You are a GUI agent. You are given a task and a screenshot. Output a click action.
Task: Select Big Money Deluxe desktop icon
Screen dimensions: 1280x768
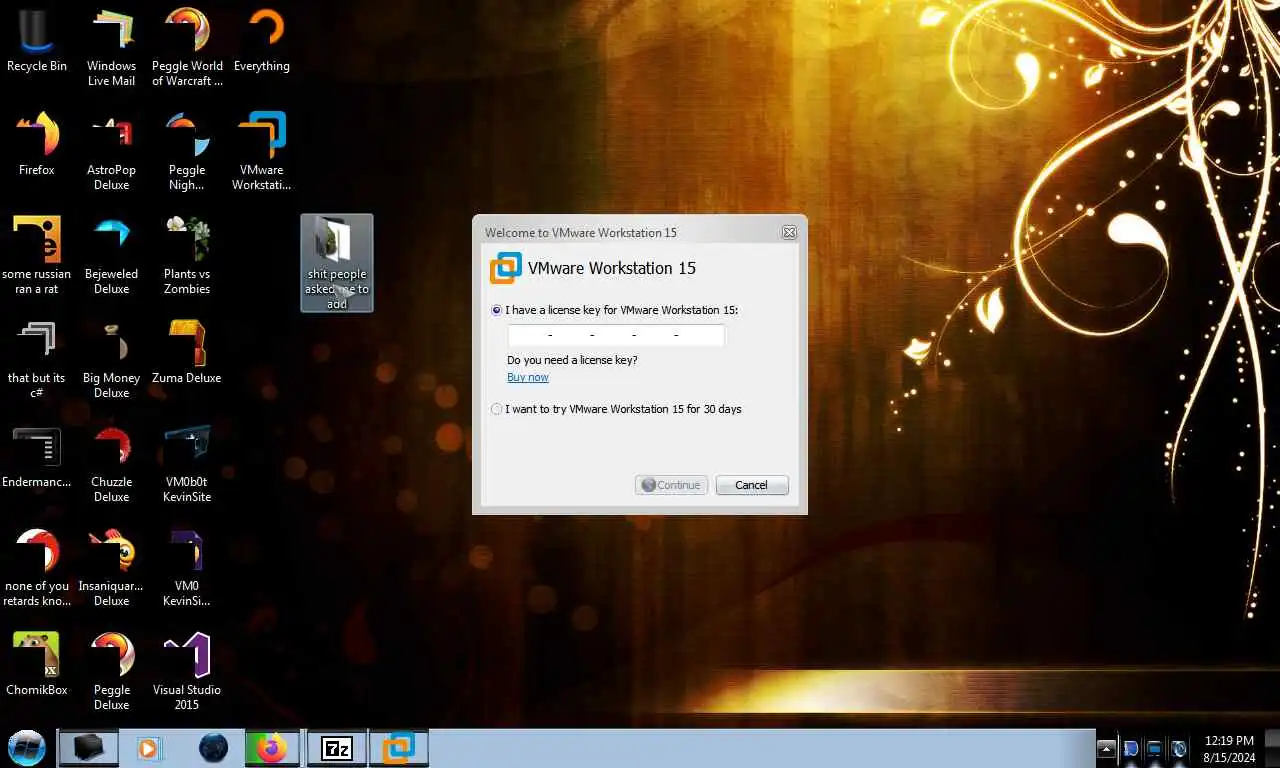[x=112, y=360]
